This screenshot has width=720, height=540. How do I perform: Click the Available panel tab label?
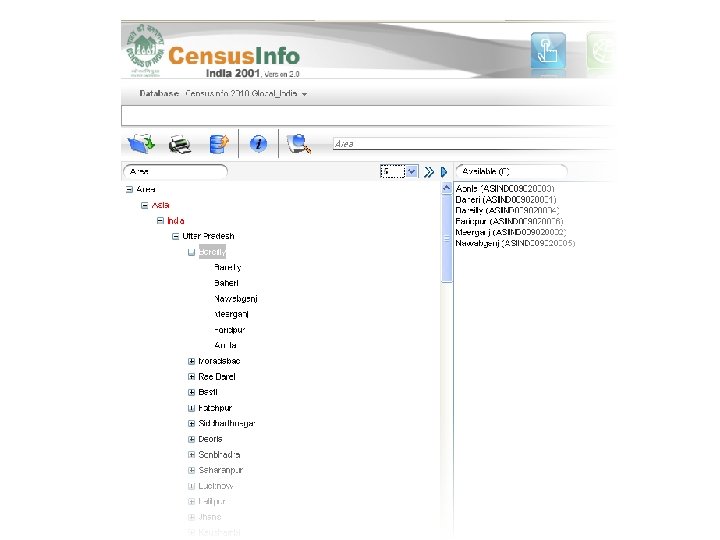(511, 172)
